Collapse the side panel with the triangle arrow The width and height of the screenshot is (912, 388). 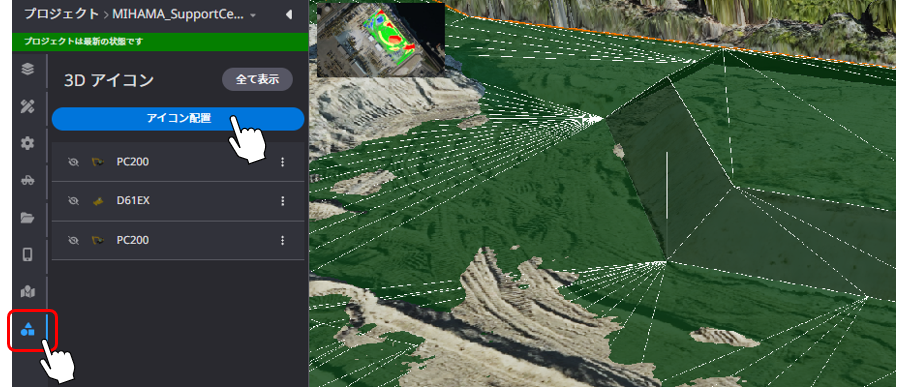pyautogui.click(x=289, y=15)
